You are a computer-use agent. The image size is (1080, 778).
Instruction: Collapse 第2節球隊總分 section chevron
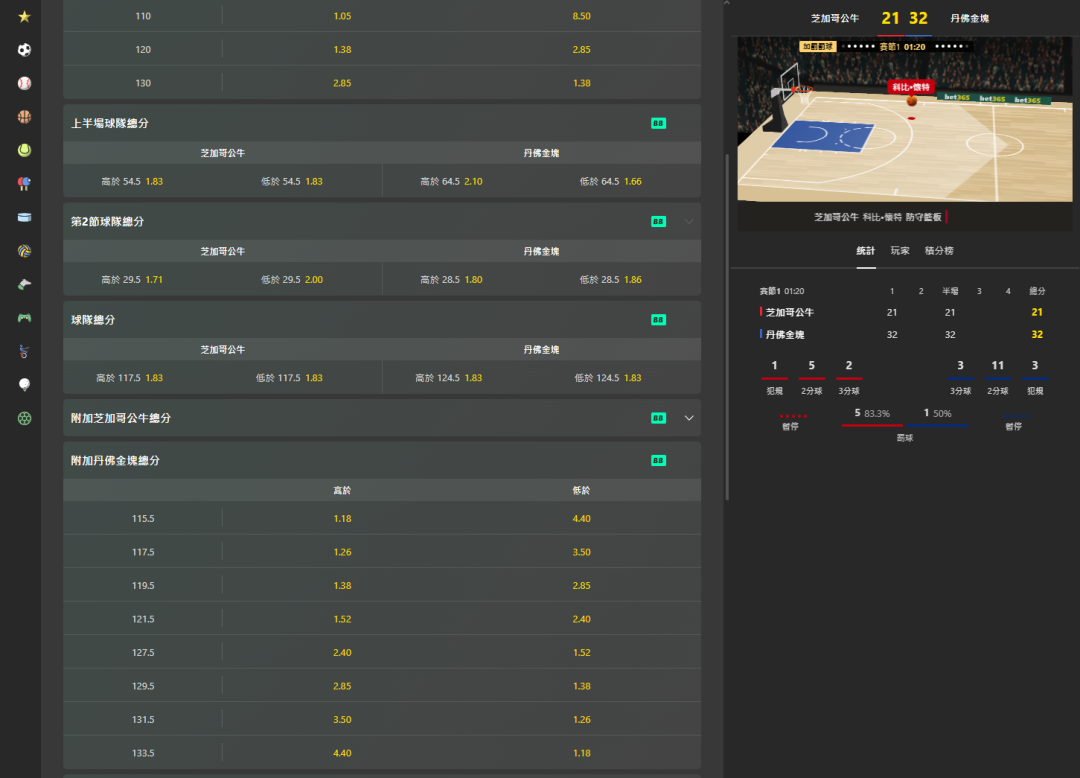pyautogui.click(x=689, y=222)
